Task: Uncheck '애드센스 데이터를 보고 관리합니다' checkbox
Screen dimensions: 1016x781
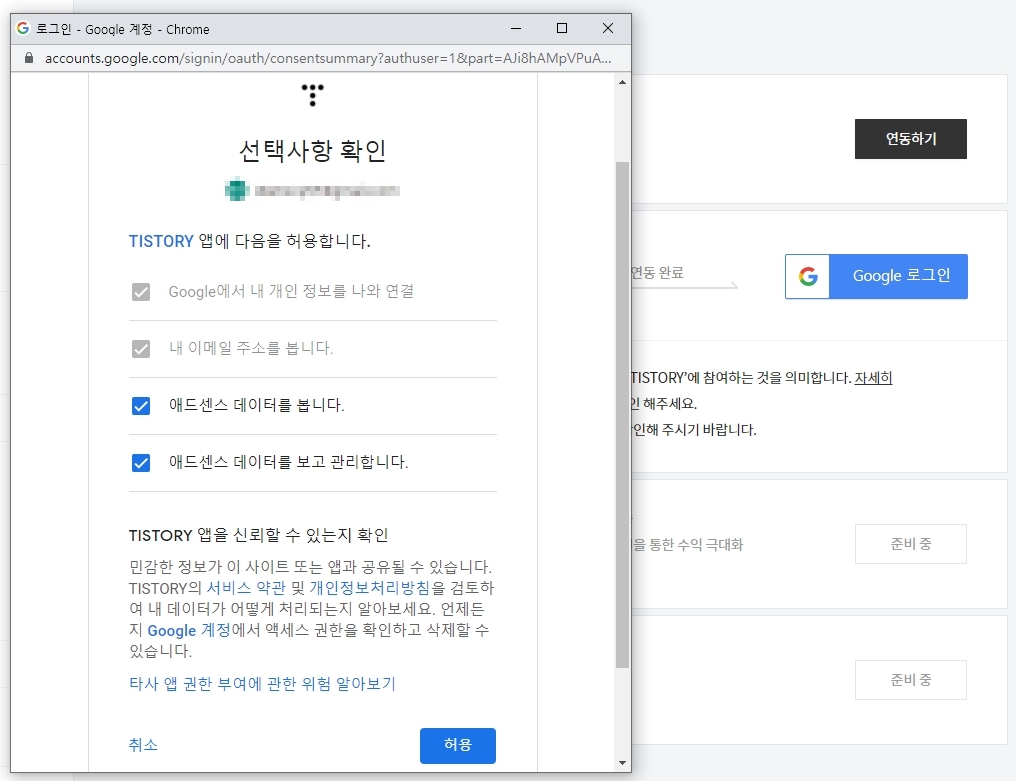Action: (141, 463)
